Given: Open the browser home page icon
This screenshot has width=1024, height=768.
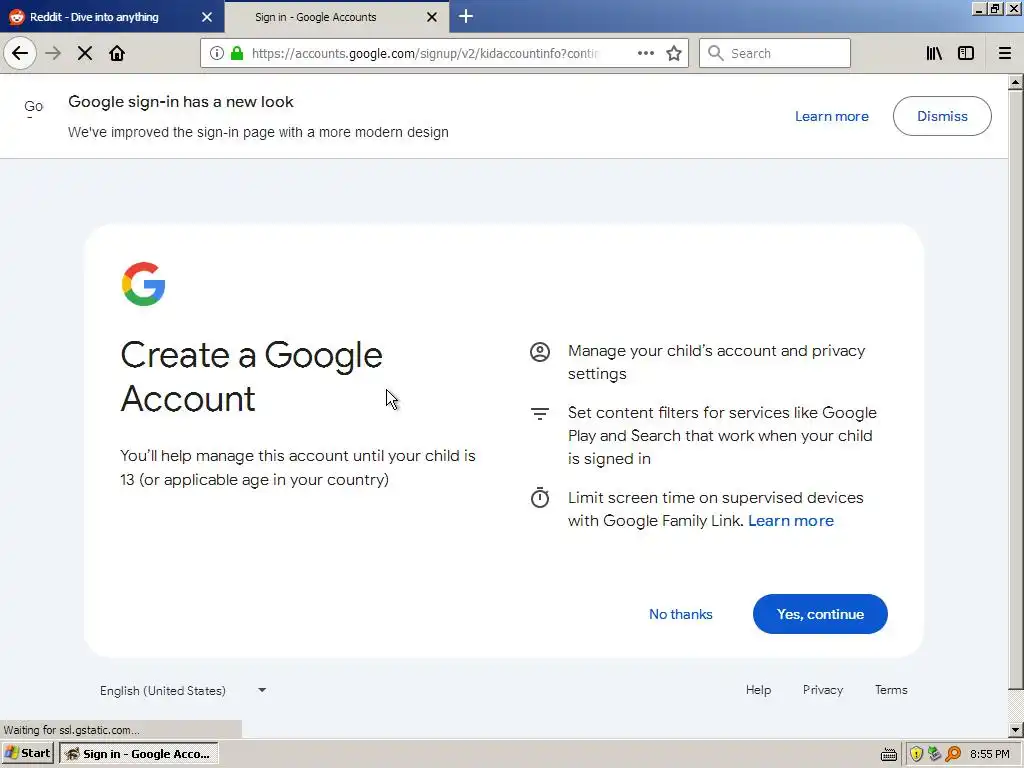Looking at the screenshot, I should click(x=117, y=53).
